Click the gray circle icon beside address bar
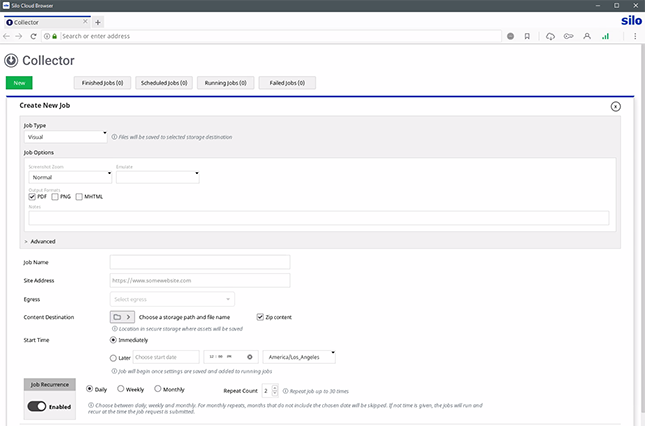This screenshot has width=645, height=426. point(510,36)
